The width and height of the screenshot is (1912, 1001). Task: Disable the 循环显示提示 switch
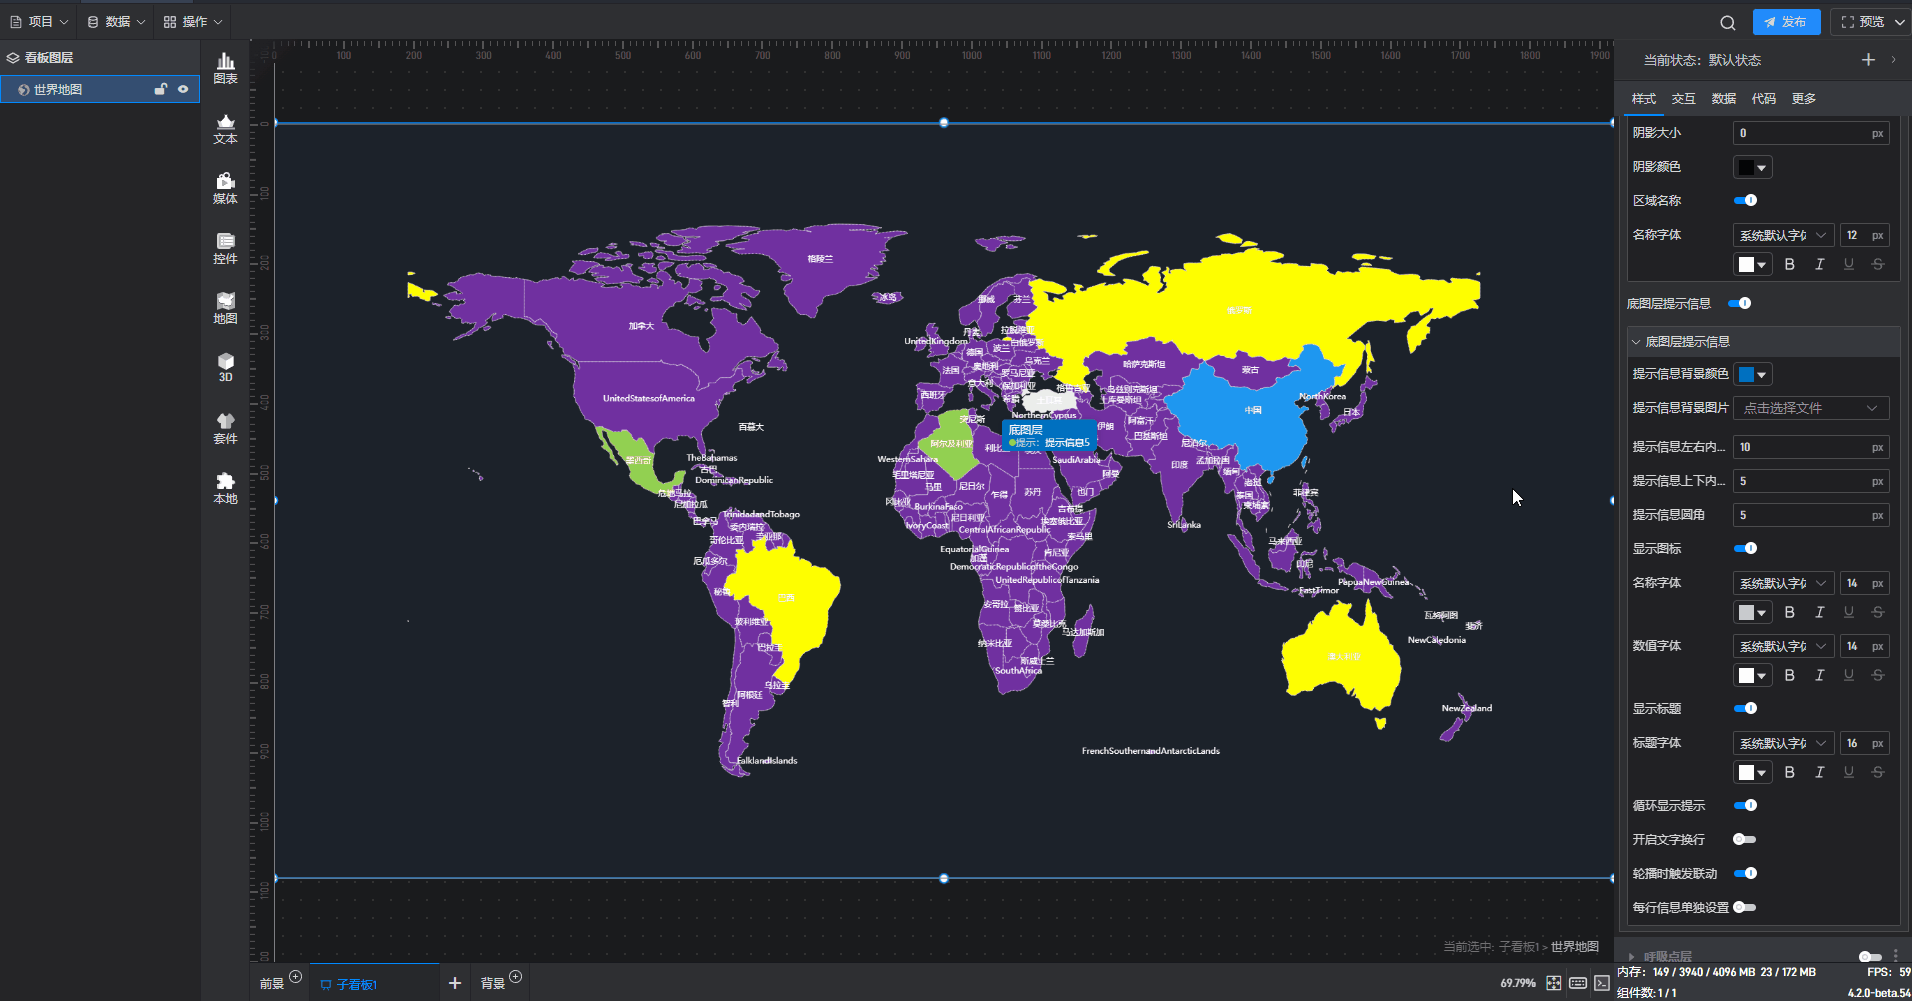coord(1745,805)
